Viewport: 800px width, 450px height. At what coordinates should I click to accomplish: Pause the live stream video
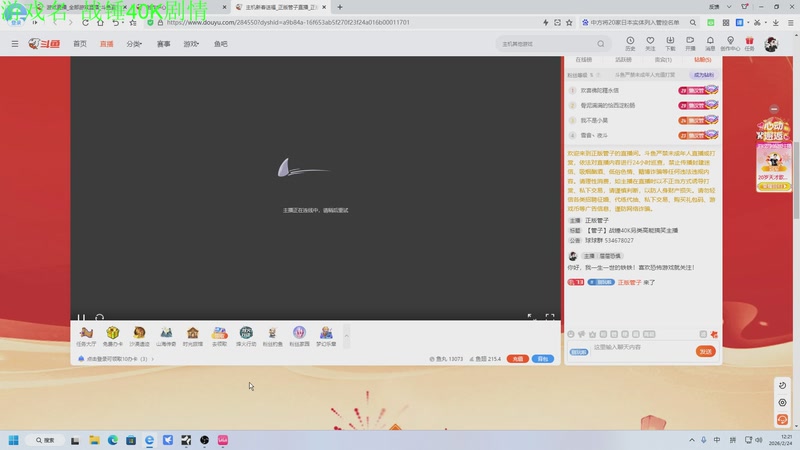pos(81,317)
